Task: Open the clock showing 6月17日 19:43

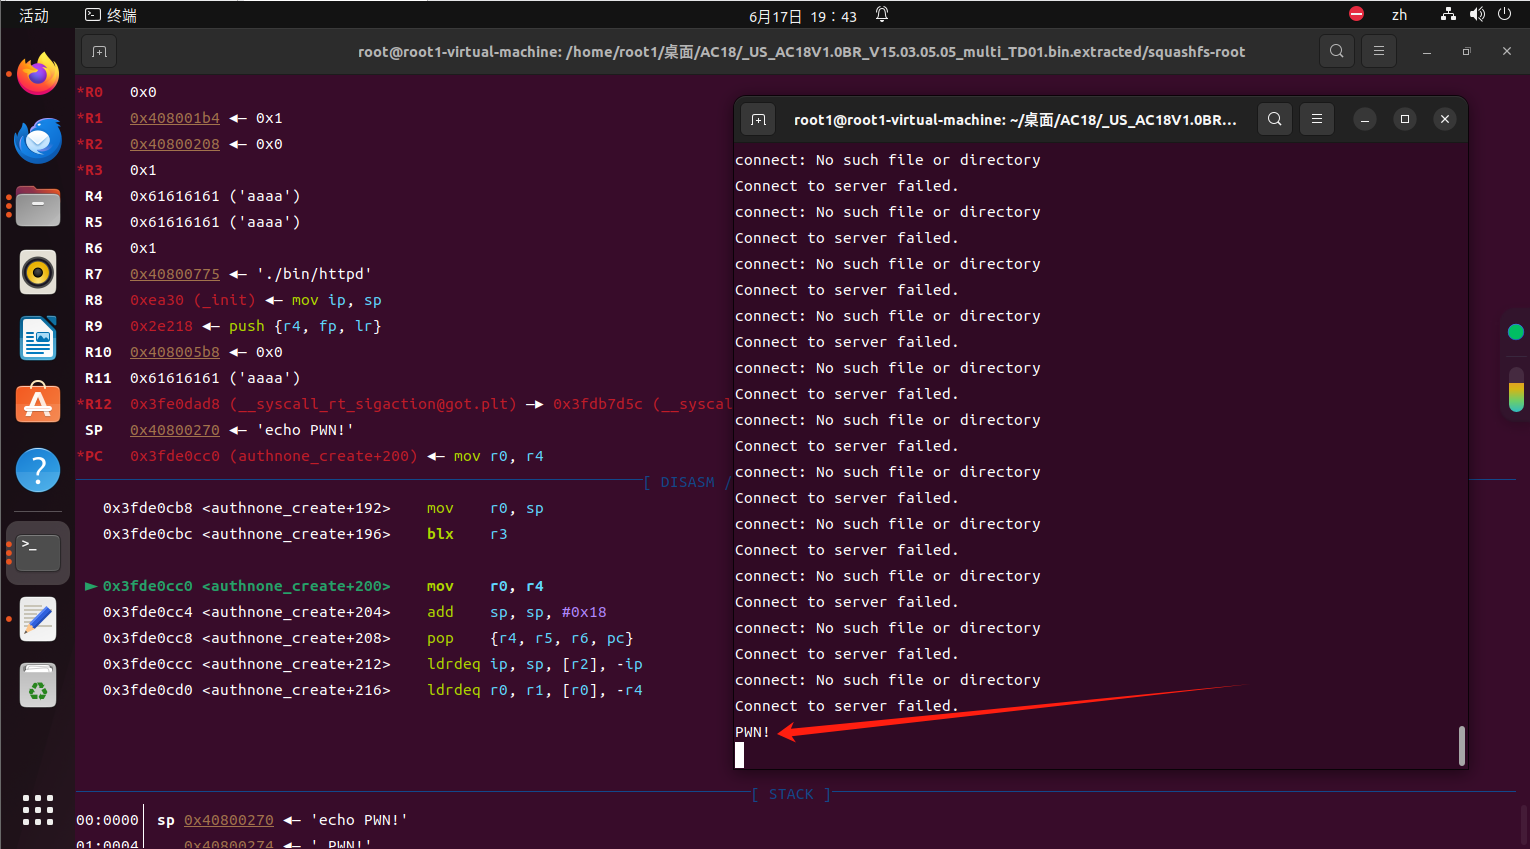Action: point(803,16)
